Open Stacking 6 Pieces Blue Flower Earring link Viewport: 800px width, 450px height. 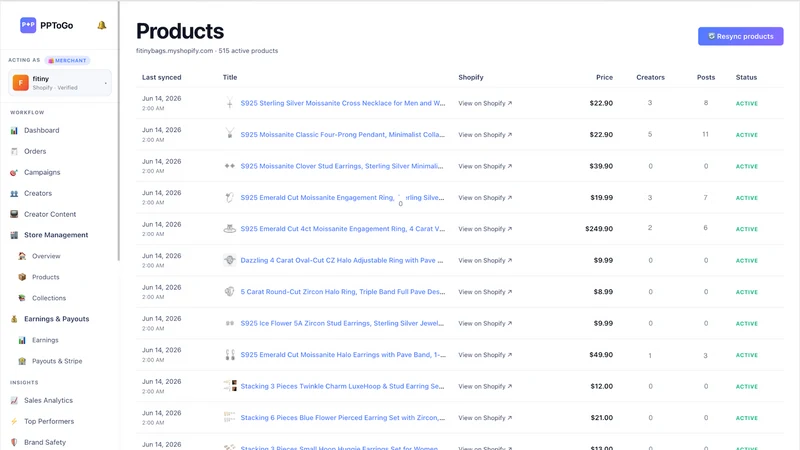342,418
